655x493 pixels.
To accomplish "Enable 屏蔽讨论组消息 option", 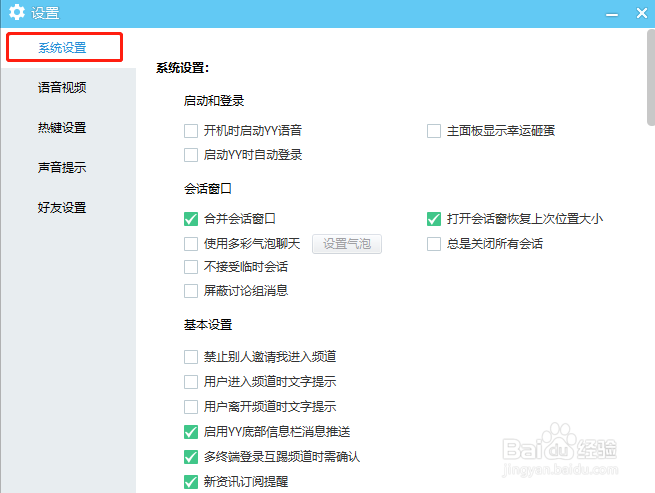I will 191,291.
